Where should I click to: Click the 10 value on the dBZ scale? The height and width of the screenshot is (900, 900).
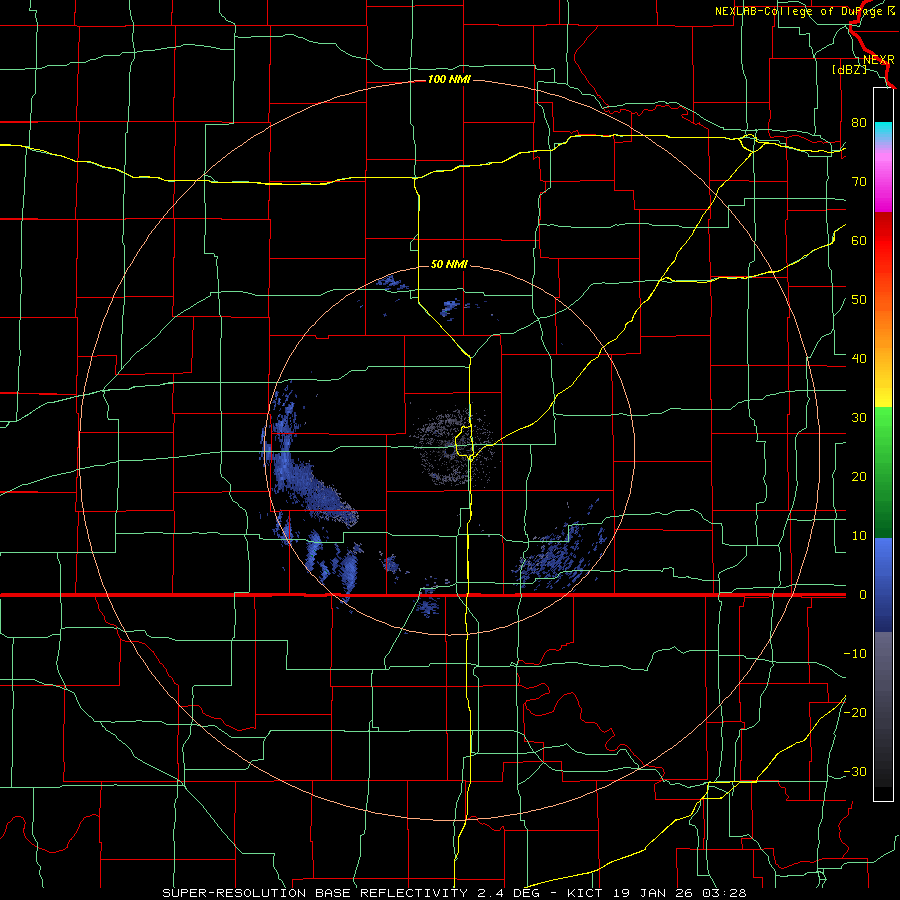pyautogui.click(x=859, y=536)
